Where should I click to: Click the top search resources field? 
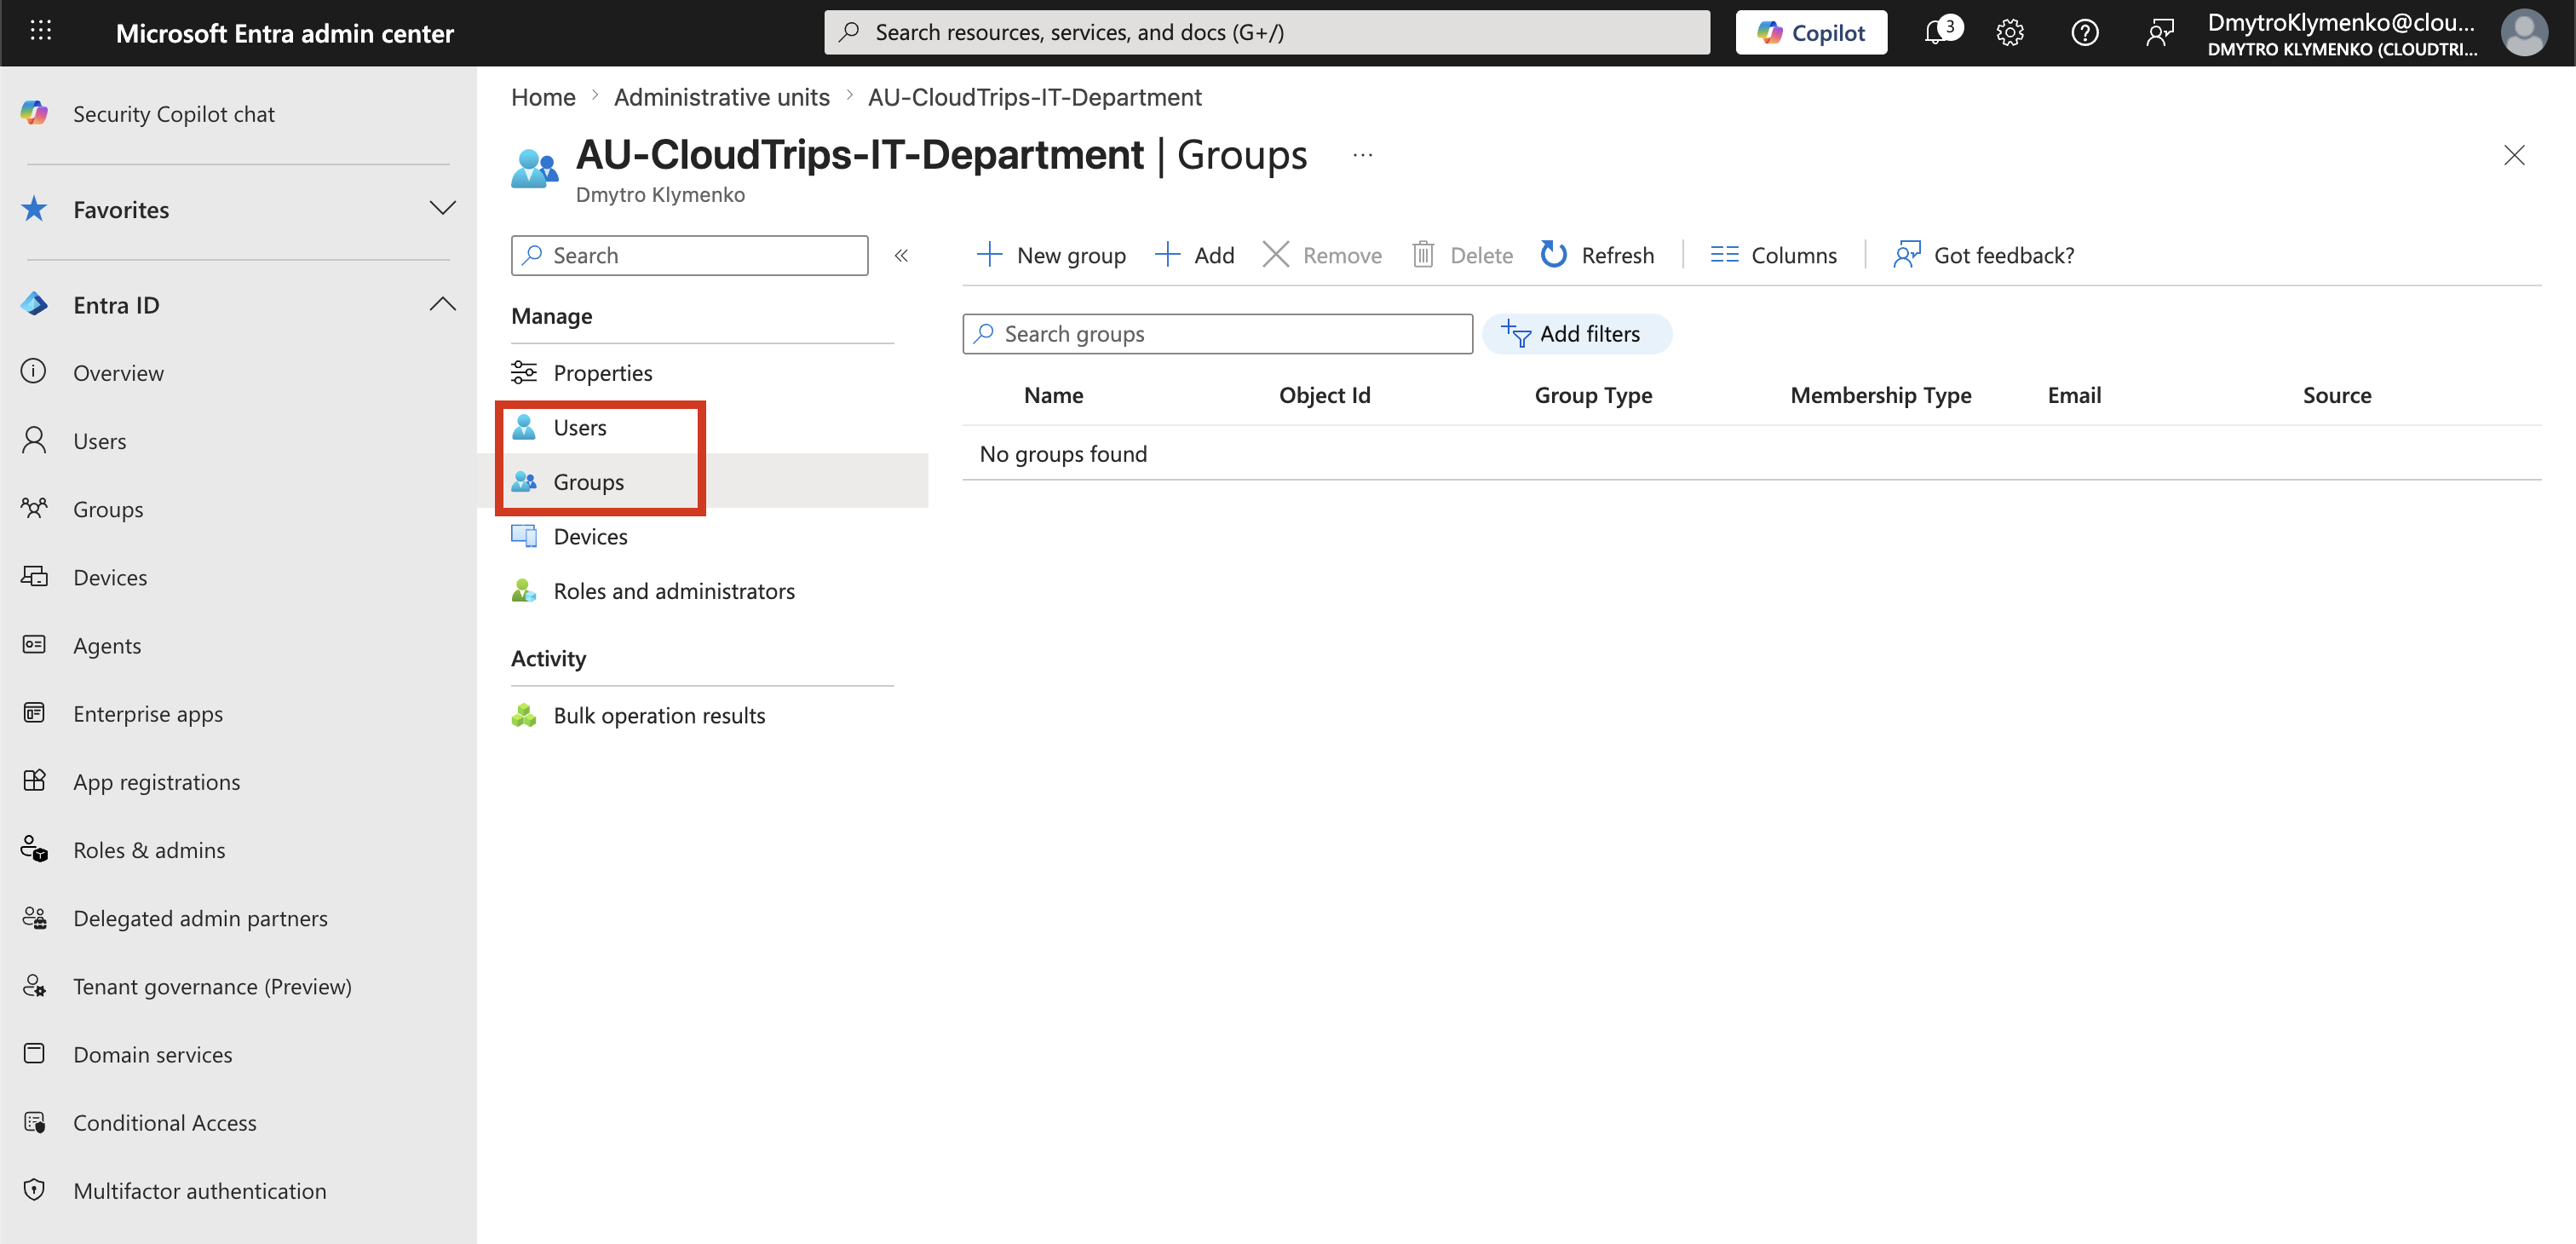(1267, 32)
